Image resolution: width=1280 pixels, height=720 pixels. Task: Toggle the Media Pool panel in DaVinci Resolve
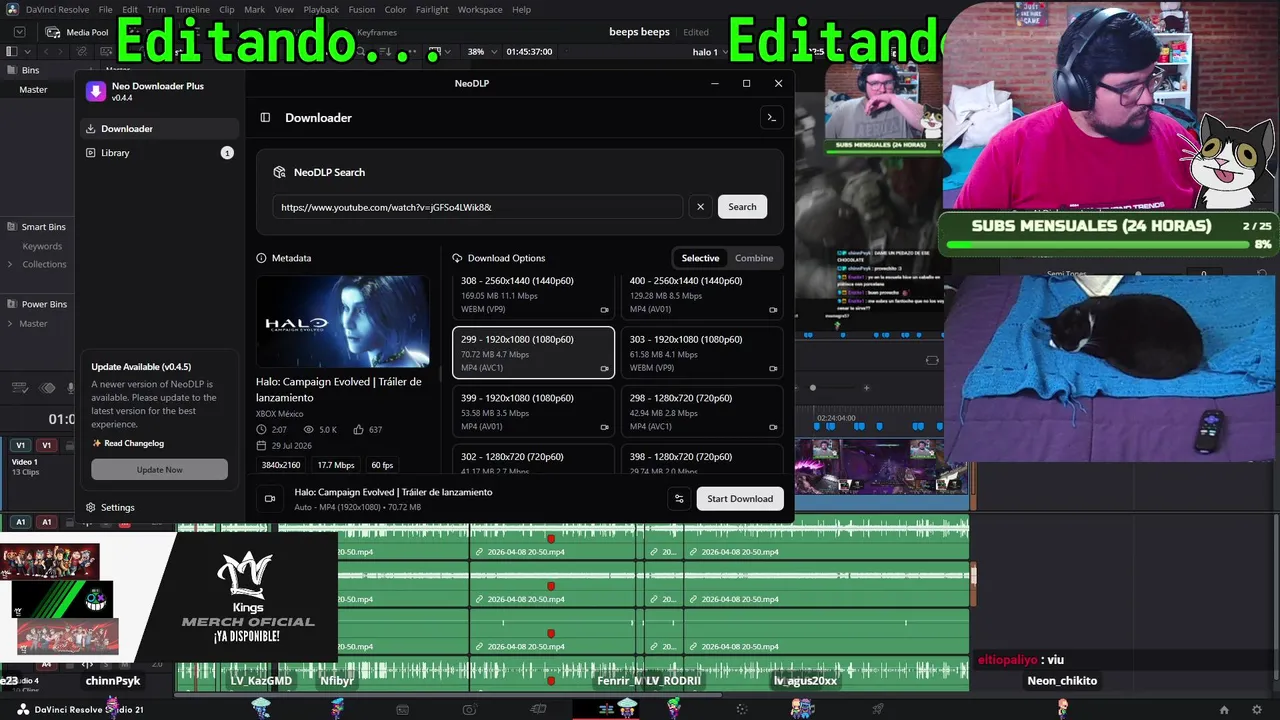click(x=78, y=32)
